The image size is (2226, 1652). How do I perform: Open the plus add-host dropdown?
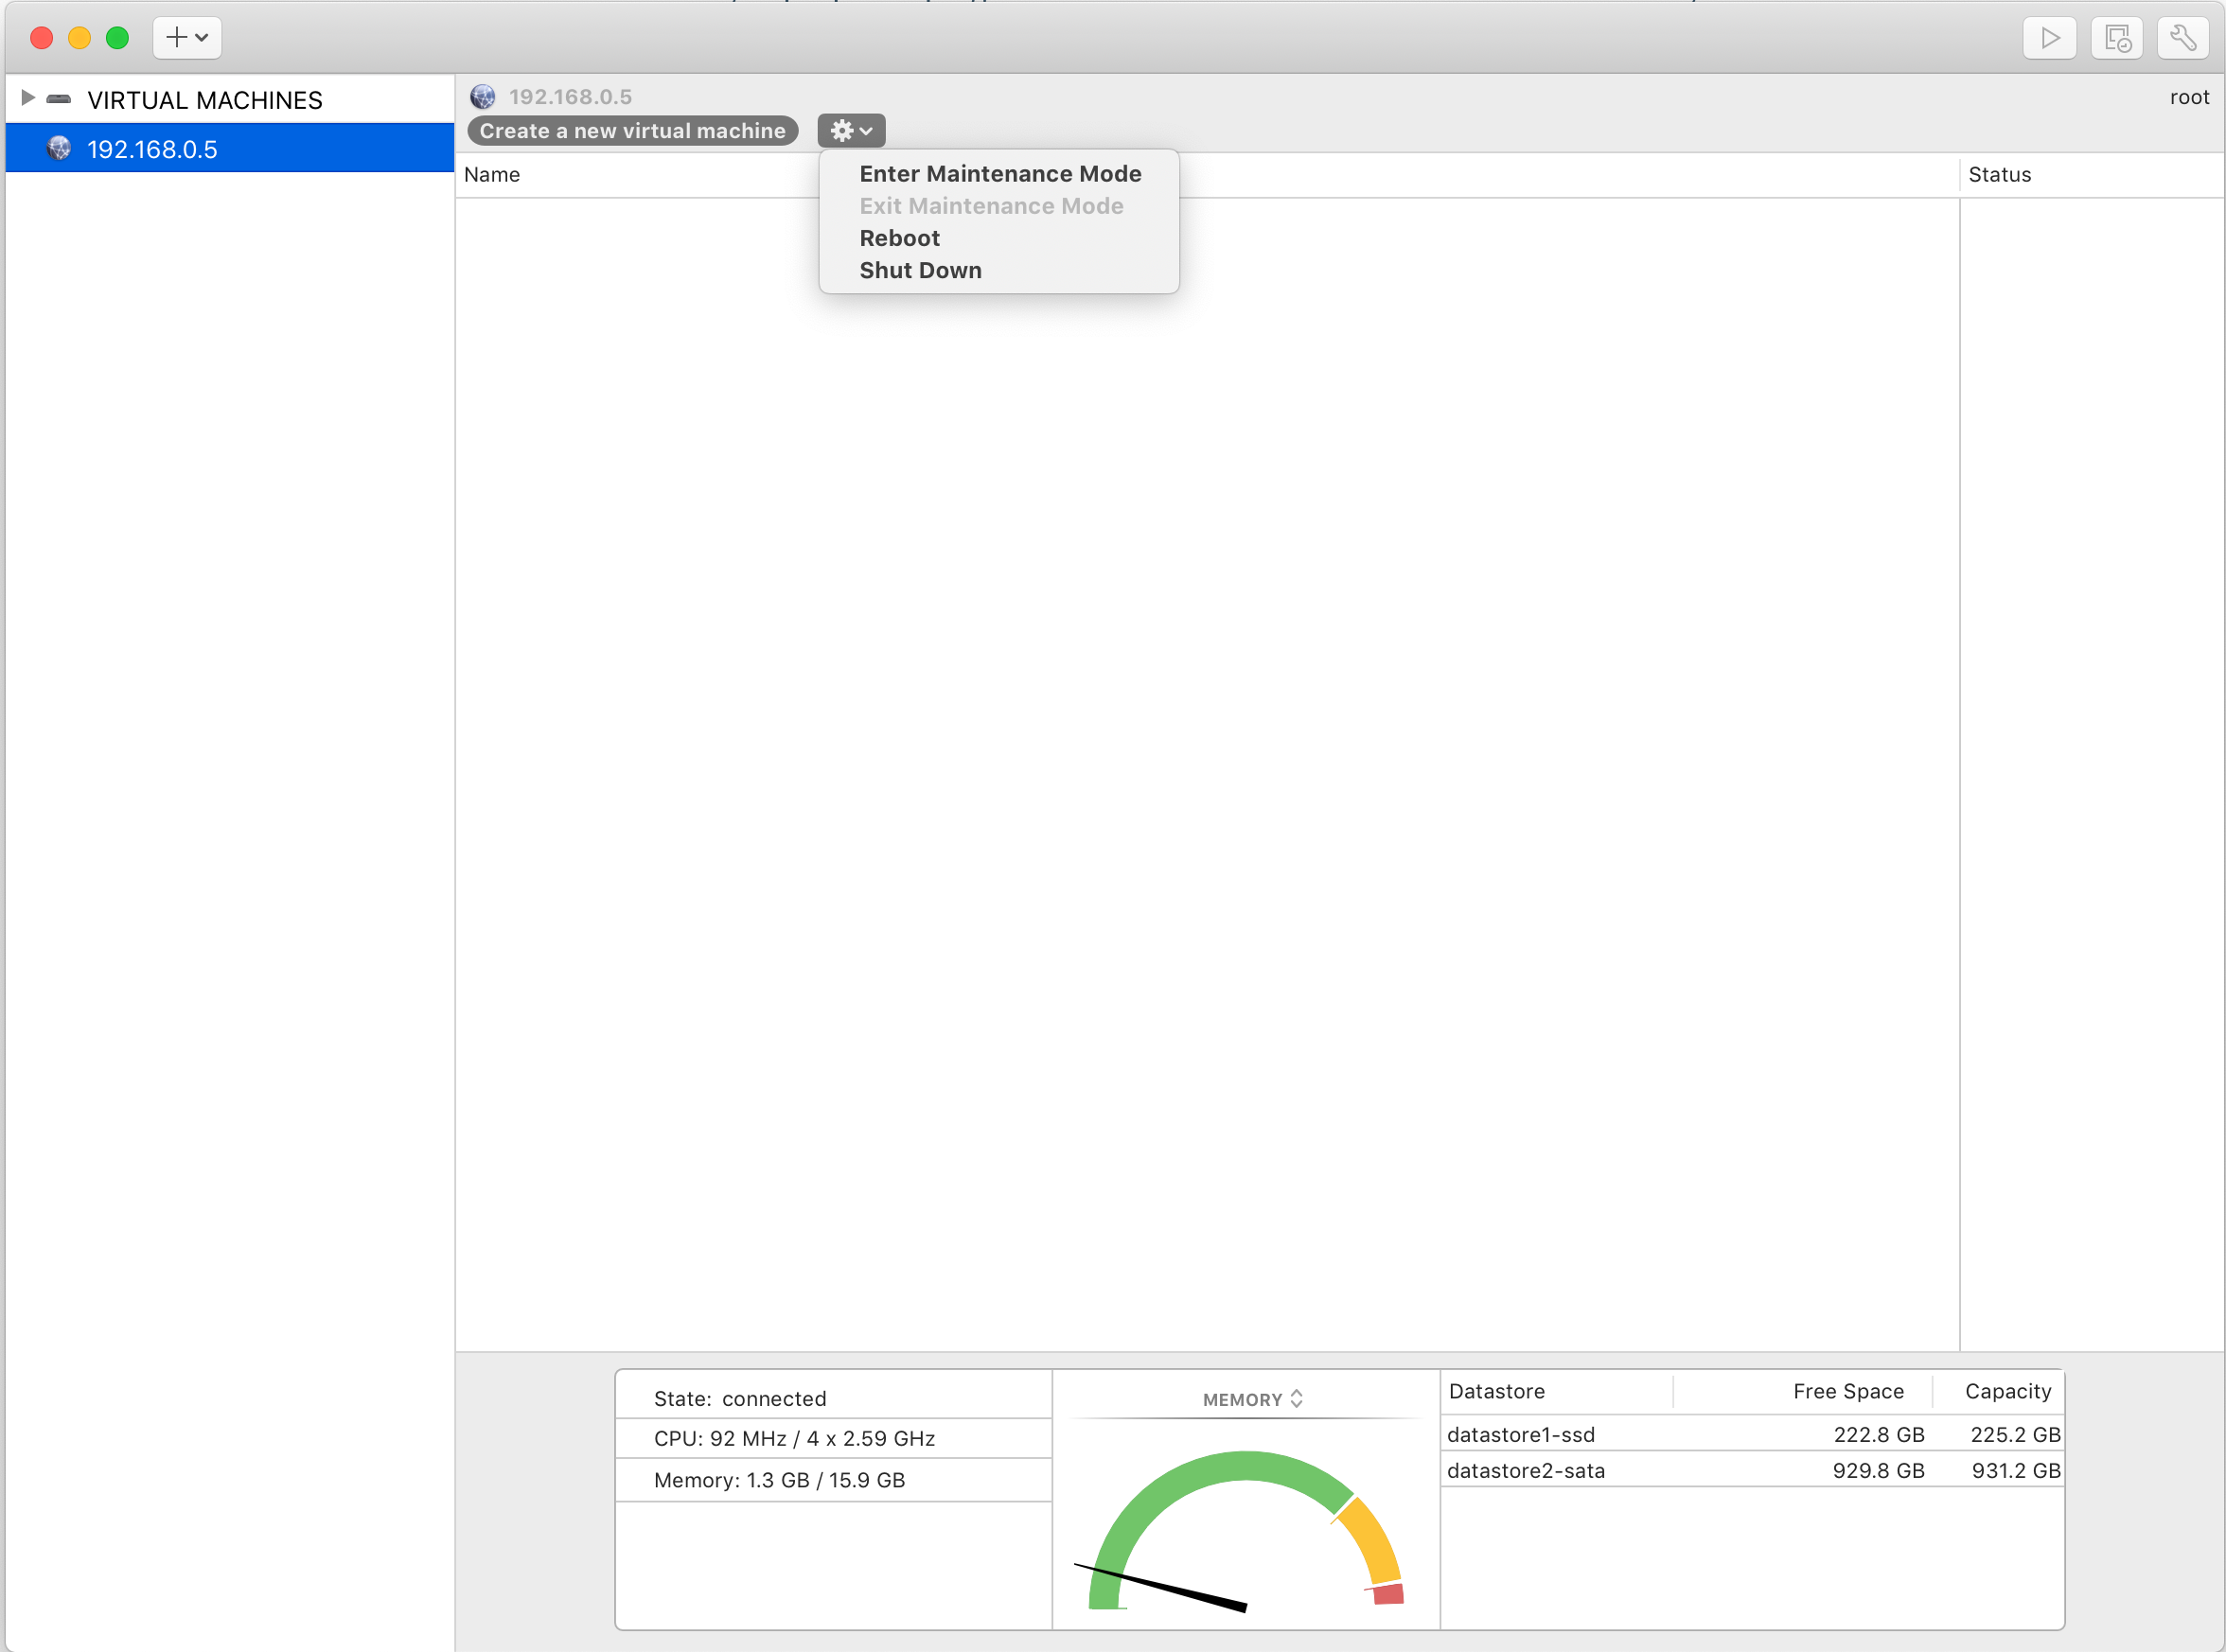187,38
